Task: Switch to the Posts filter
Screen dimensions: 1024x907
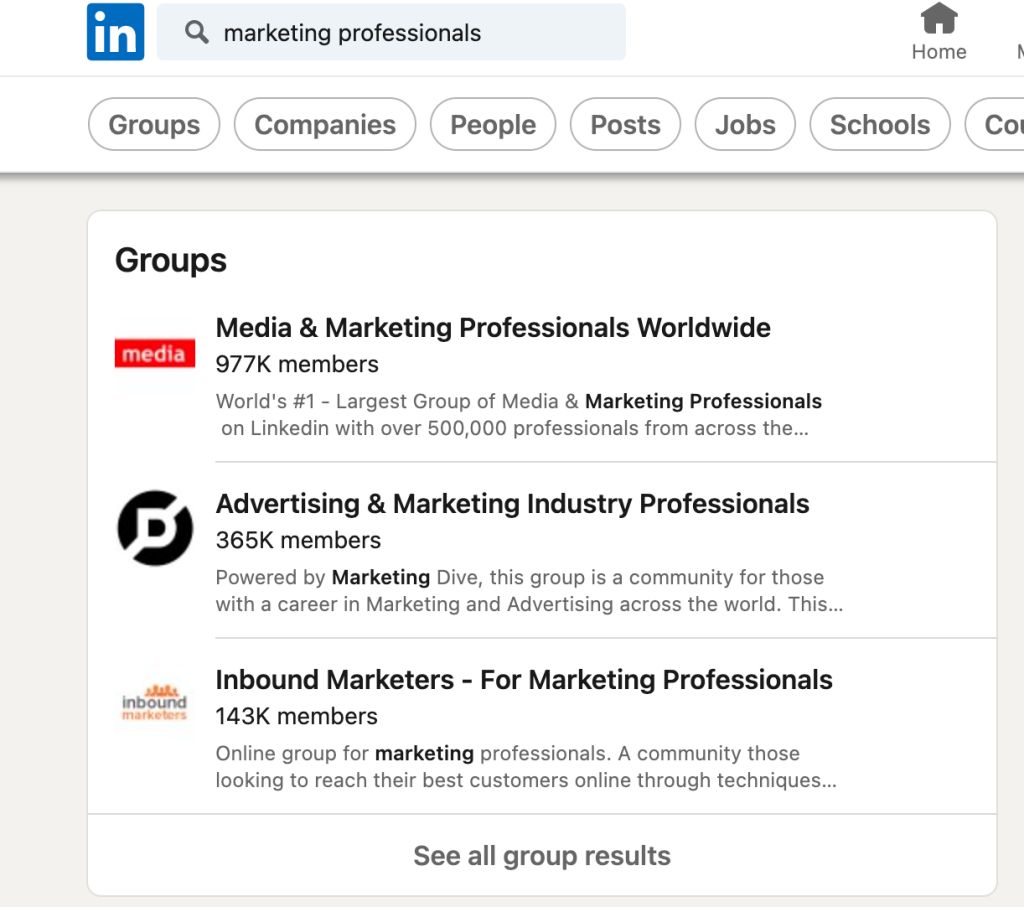Action: click(x=625, y=125)
